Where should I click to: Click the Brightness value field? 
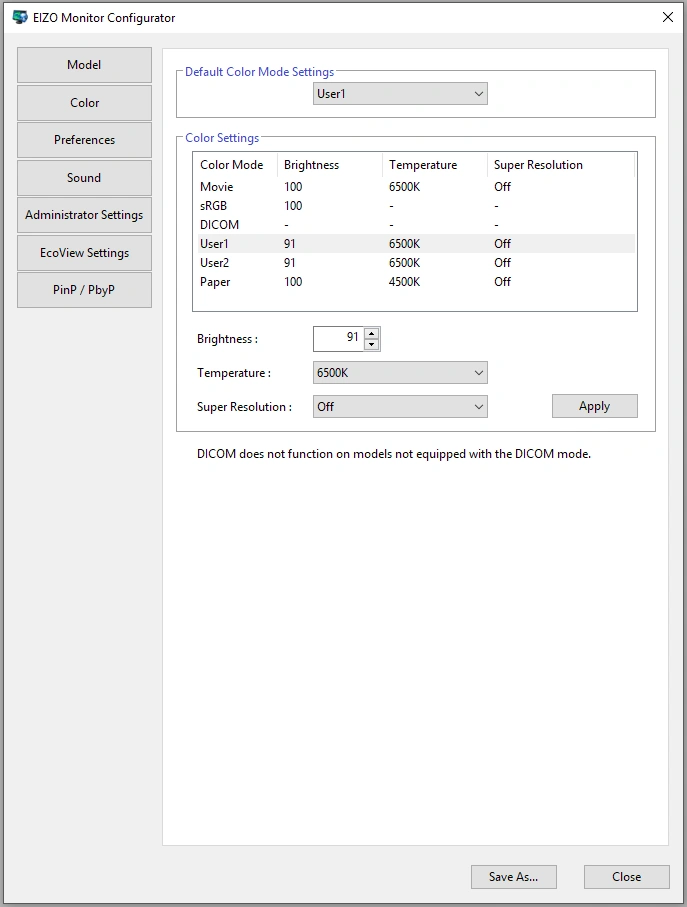339,338
